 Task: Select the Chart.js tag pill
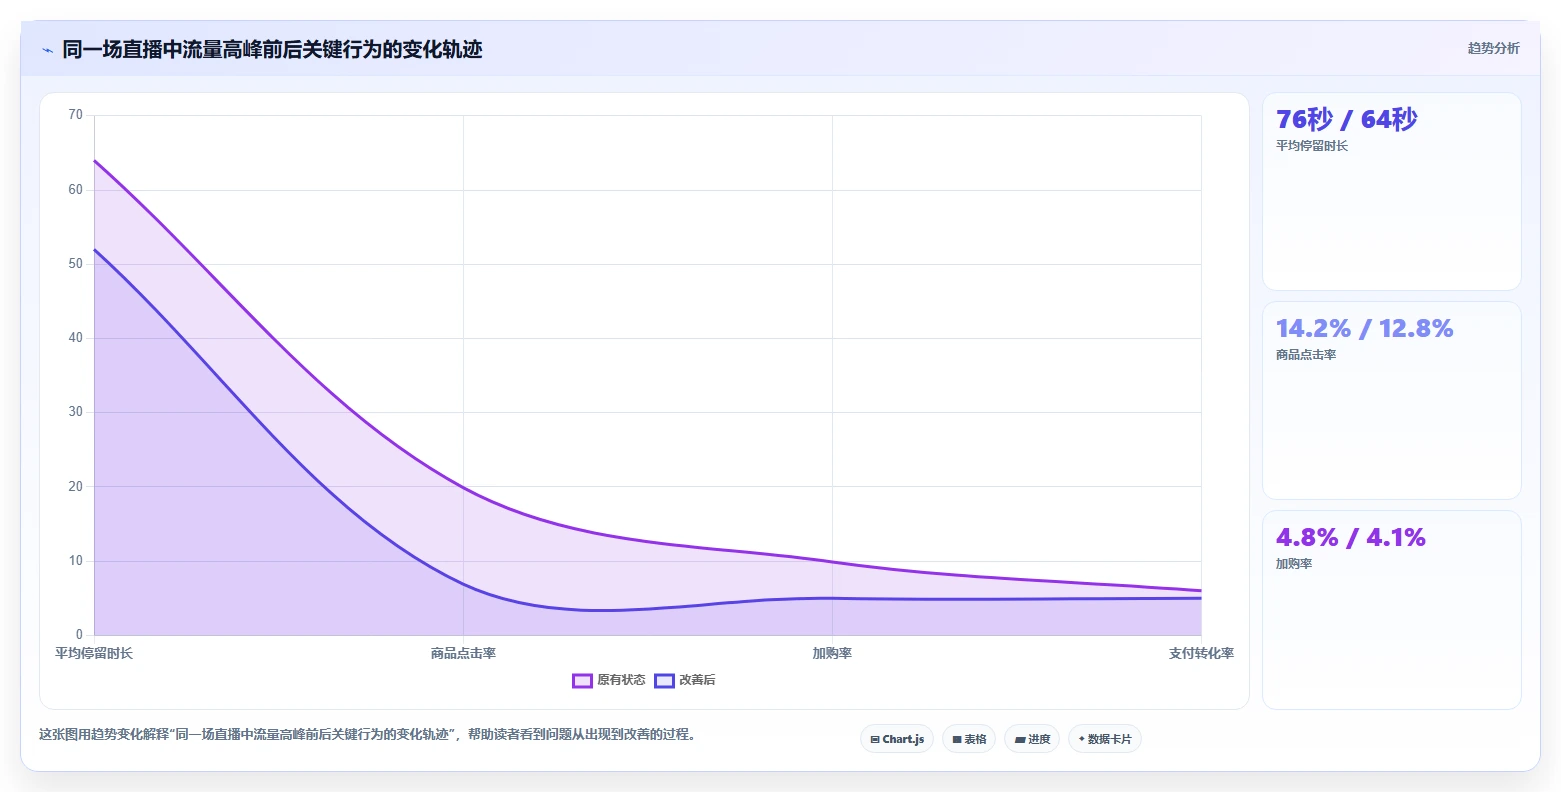point(897,739)
